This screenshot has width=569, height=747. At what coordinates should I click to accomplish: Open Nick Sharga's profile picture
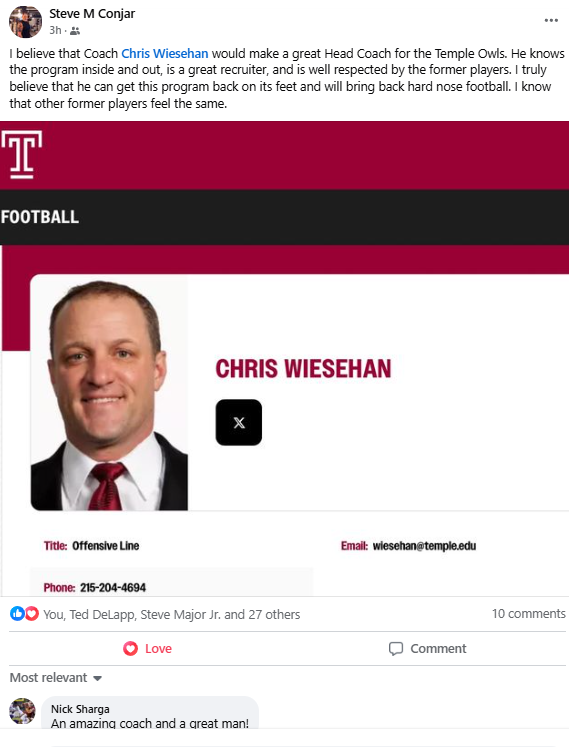(x=22, y=711)
